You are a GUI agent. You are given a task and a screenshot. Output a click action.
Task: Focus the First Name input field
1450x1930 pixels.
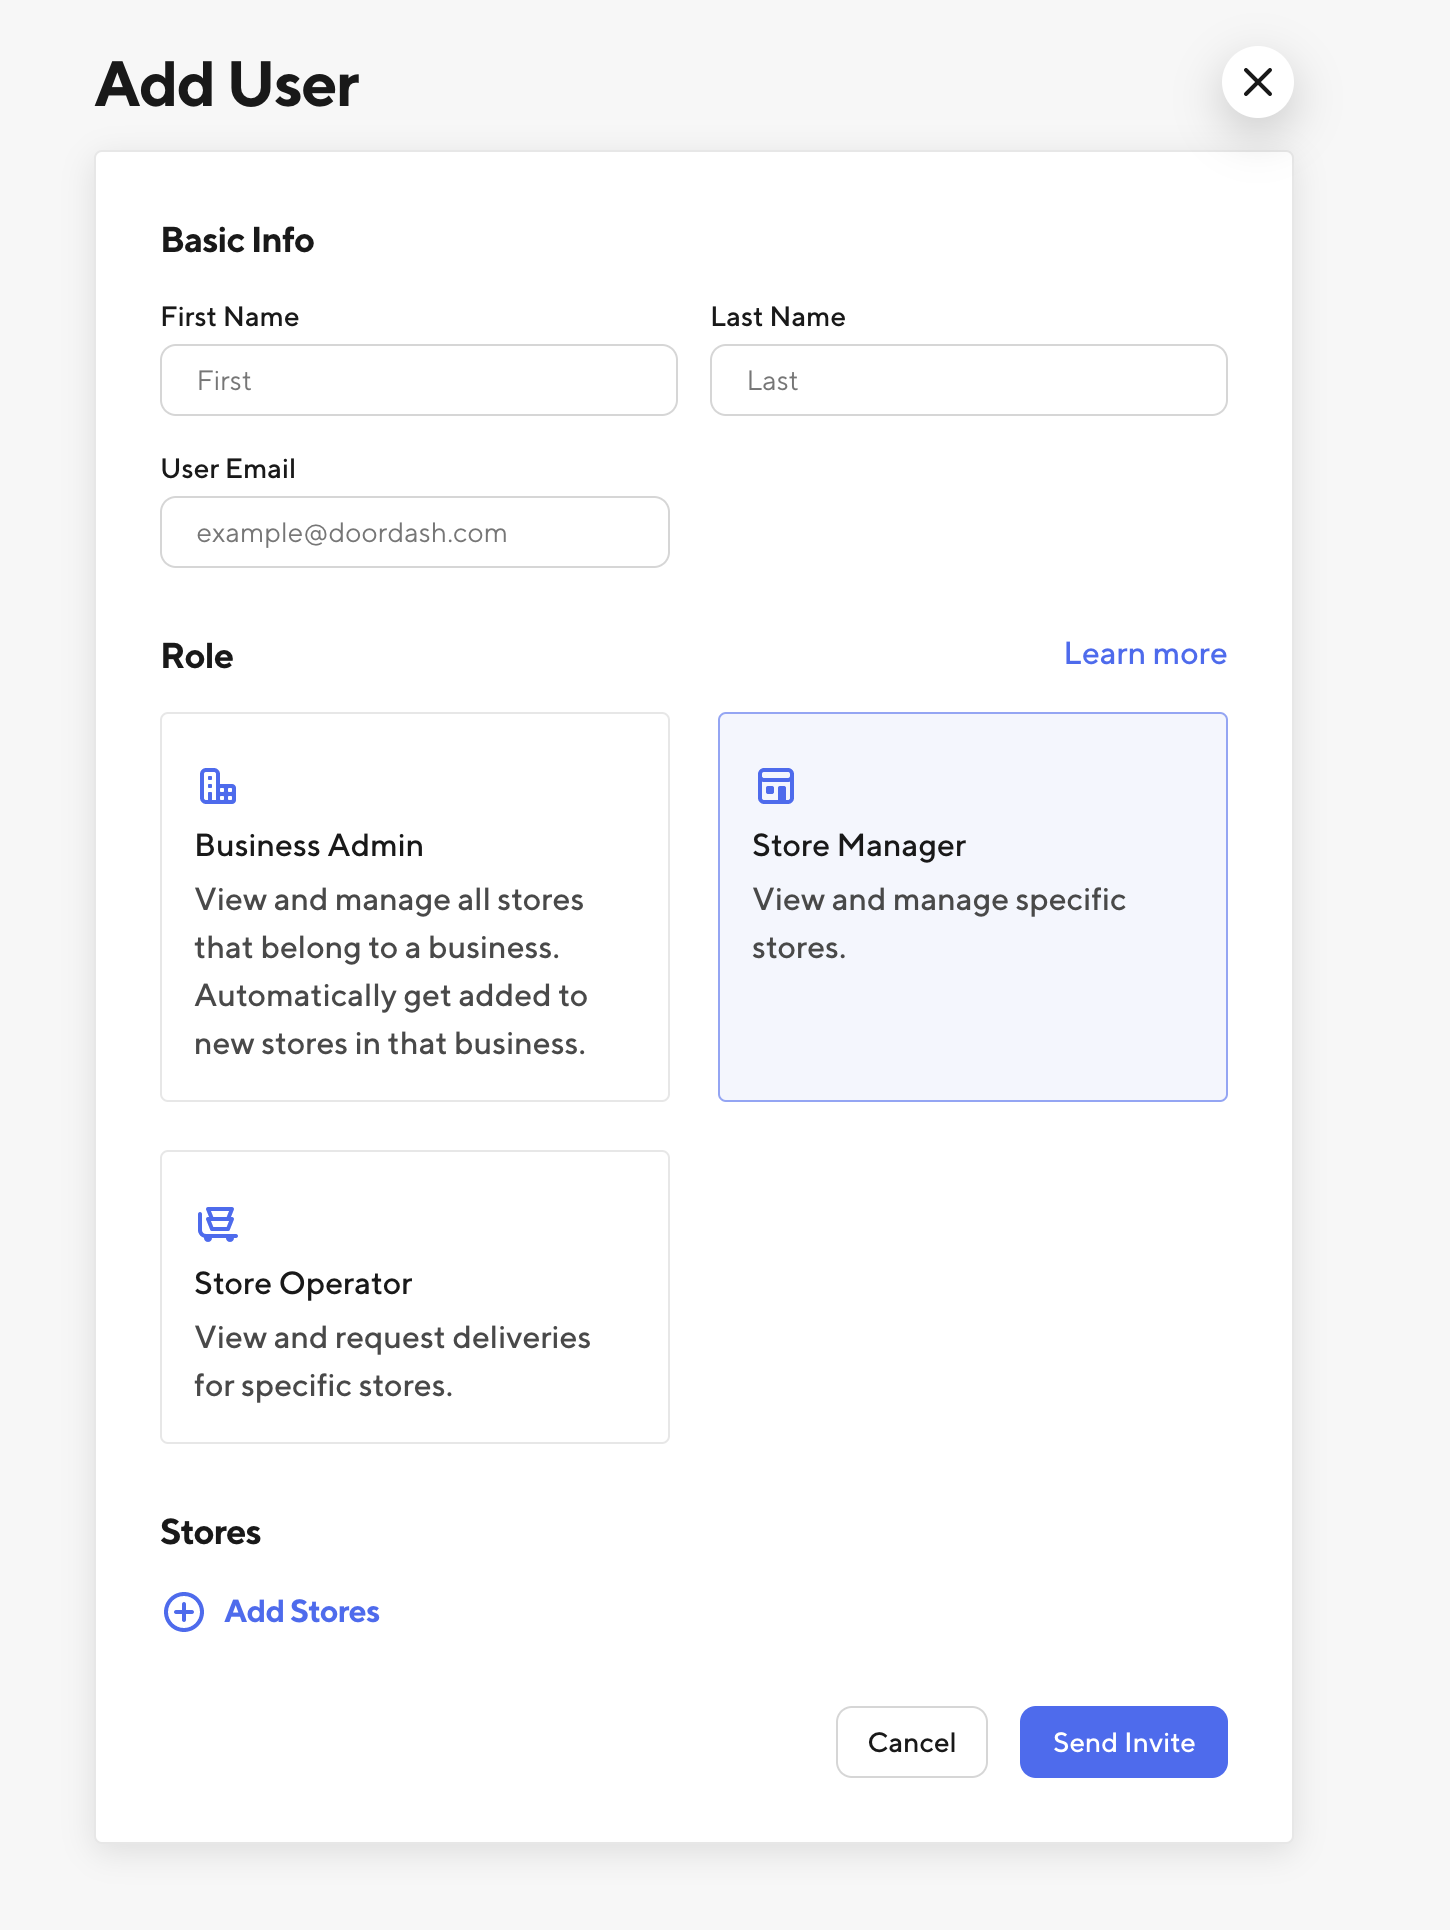pos(419,381)
